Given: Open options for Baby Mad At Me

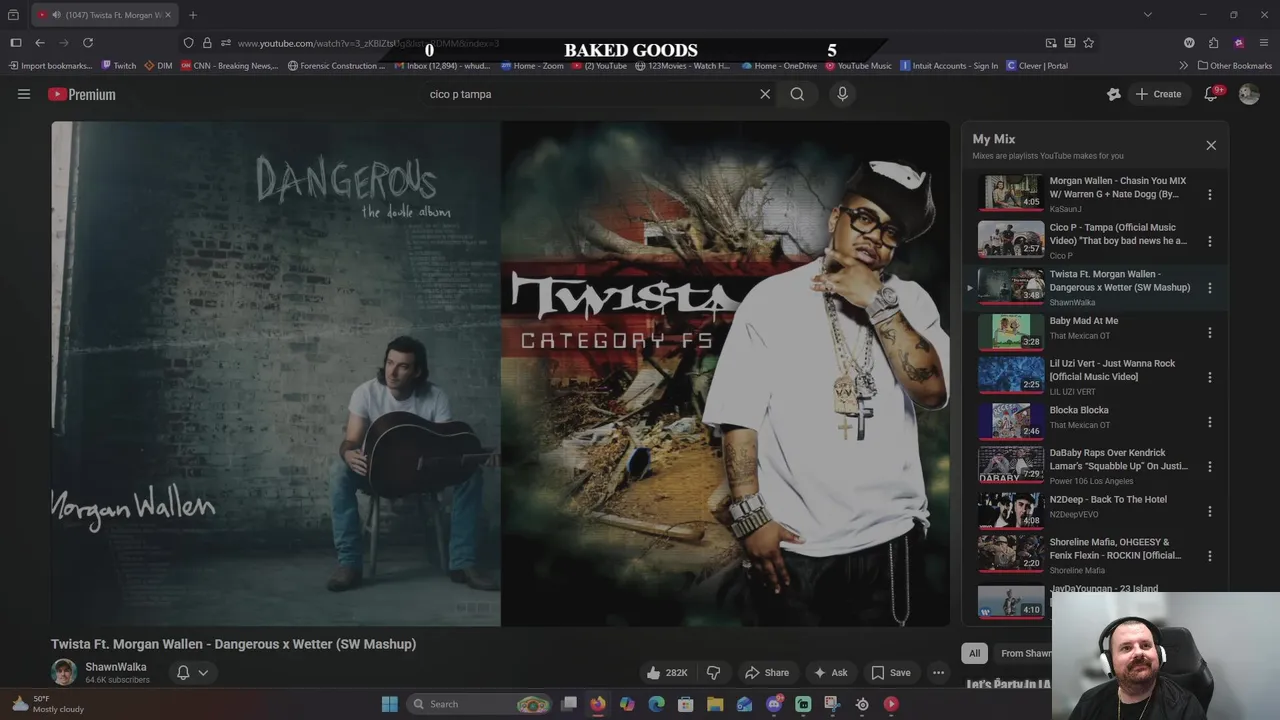Looking at the screenshot, I should click(1209, 332).
